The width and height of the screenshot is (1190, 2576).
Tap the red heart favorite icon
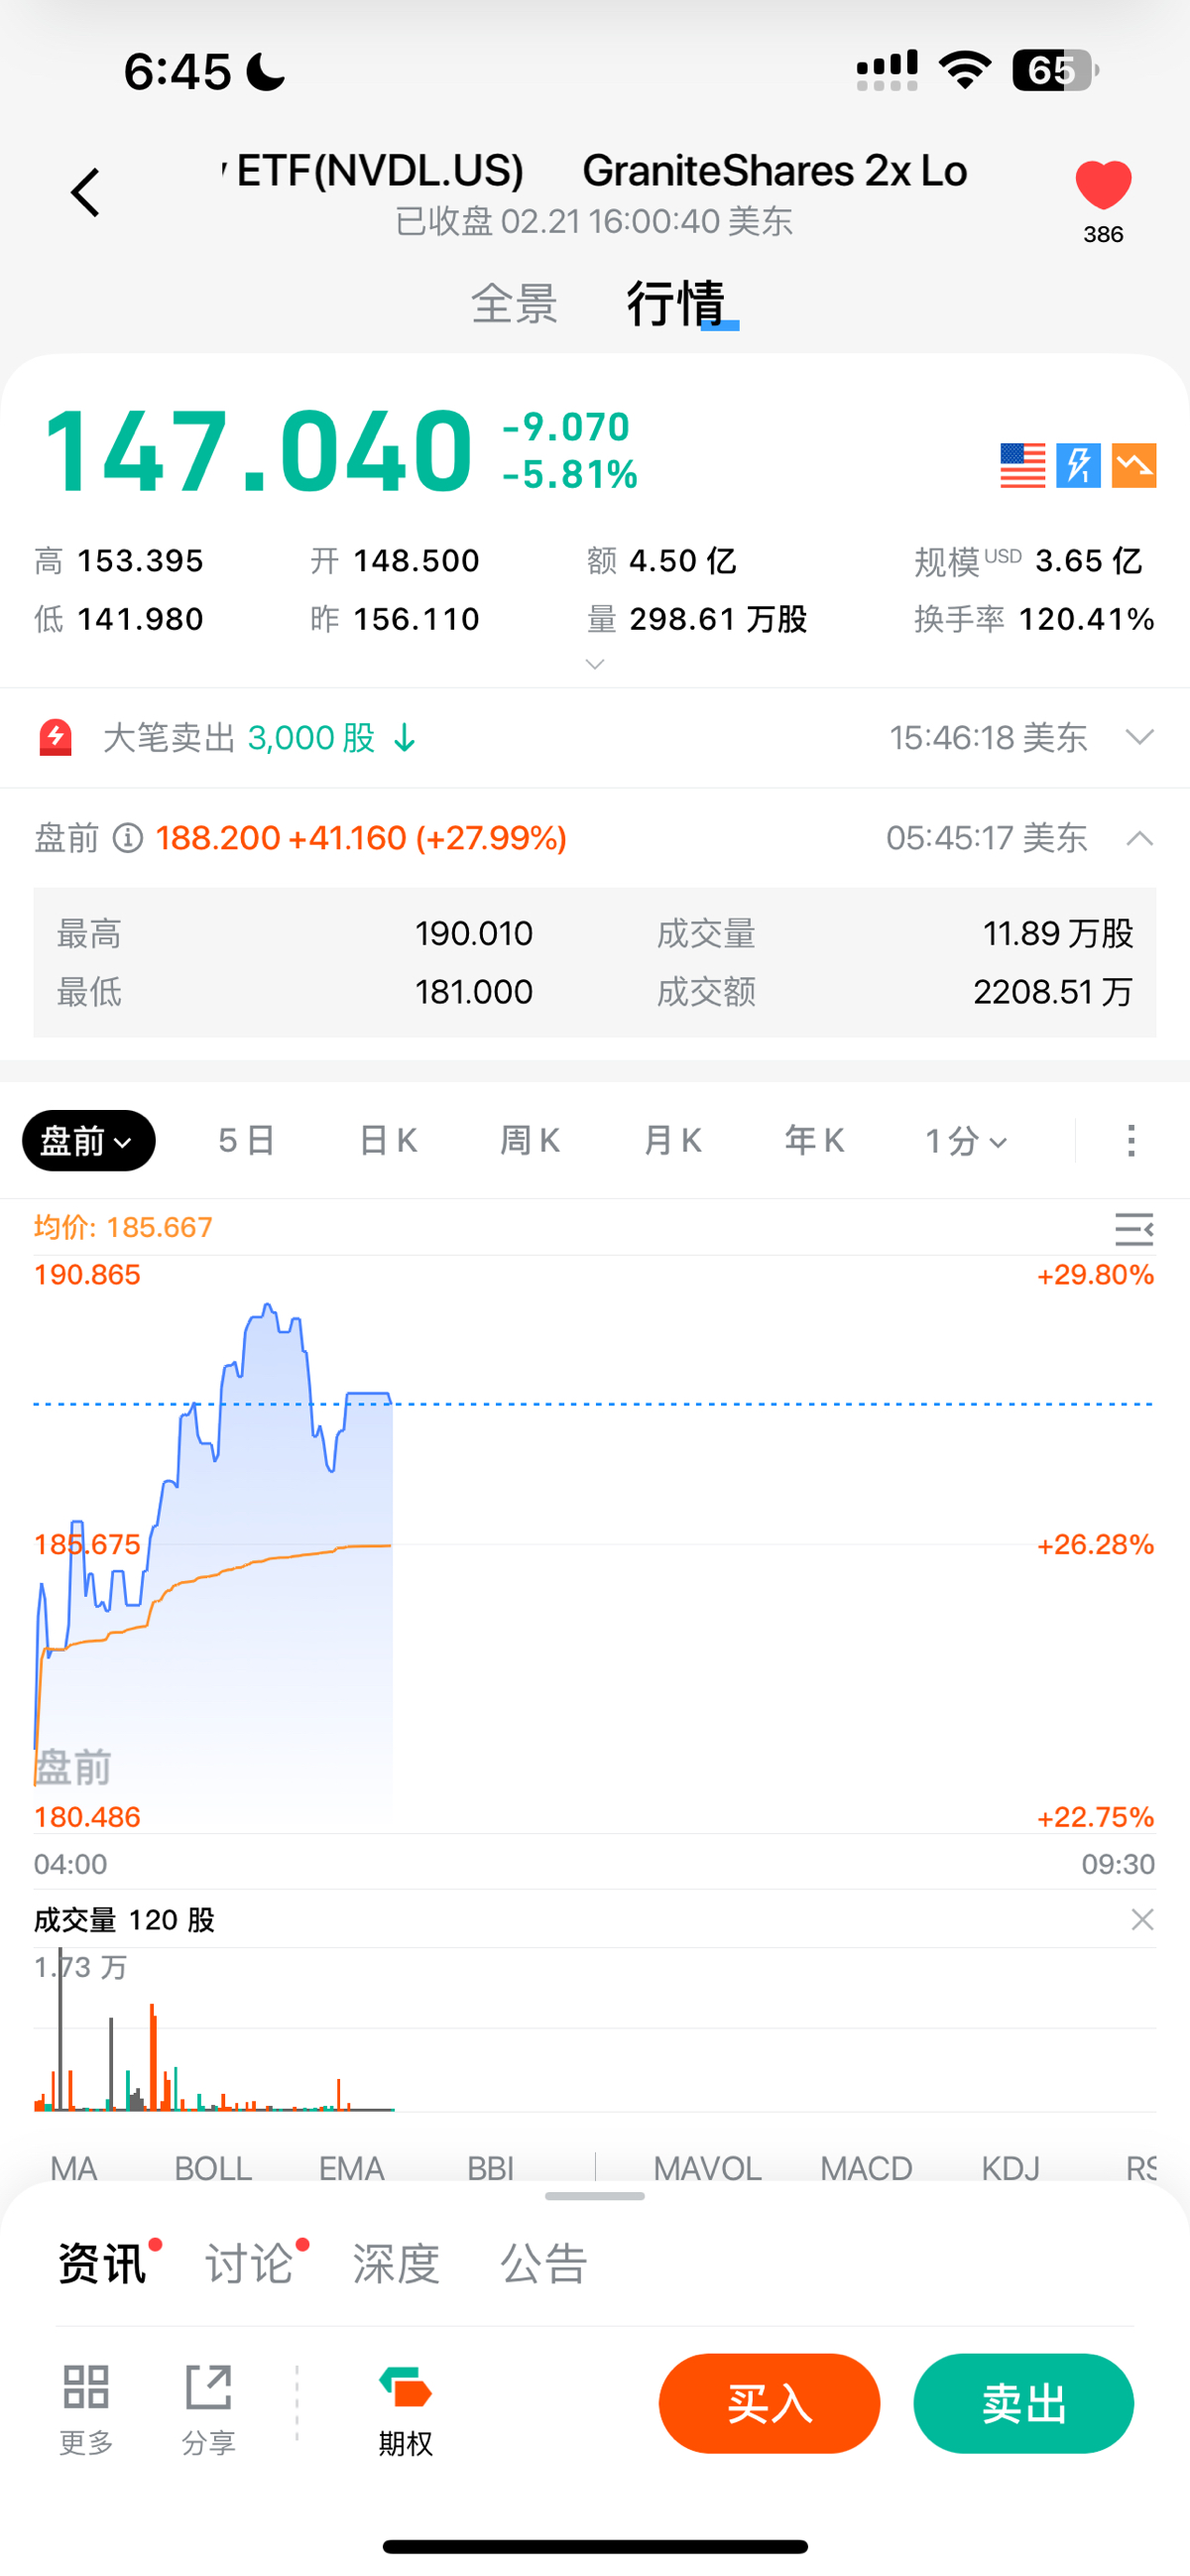pos(1103,185)
